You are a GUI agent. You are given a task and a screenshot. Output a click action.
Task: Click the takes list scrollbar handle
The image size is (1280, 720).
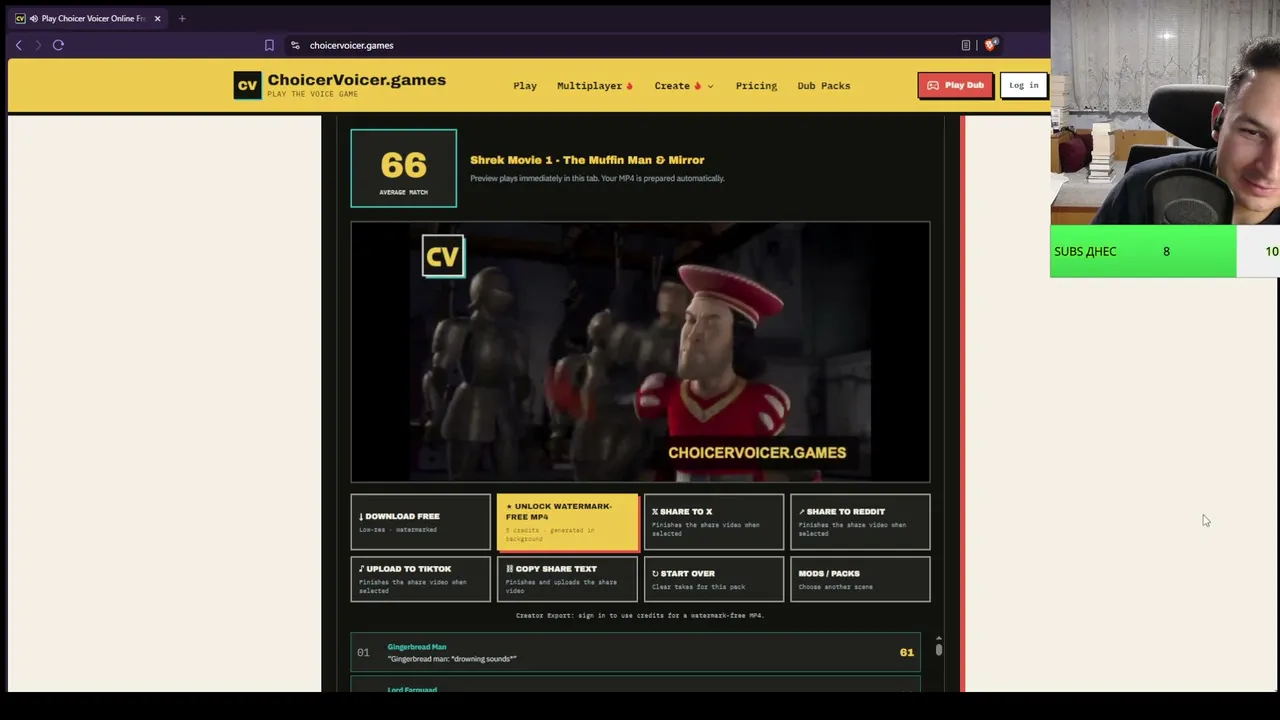[939, 650]
